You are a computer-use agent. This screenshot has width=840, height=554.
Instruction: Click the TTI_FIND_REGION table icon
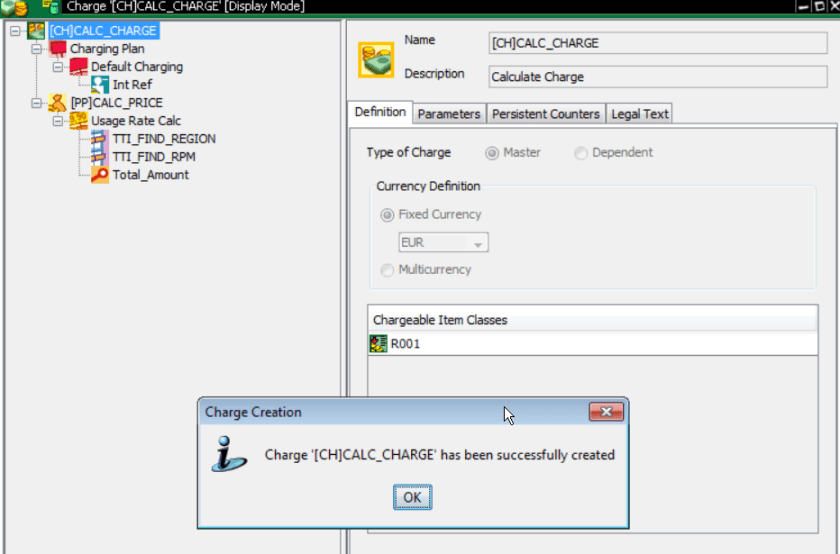100,139
